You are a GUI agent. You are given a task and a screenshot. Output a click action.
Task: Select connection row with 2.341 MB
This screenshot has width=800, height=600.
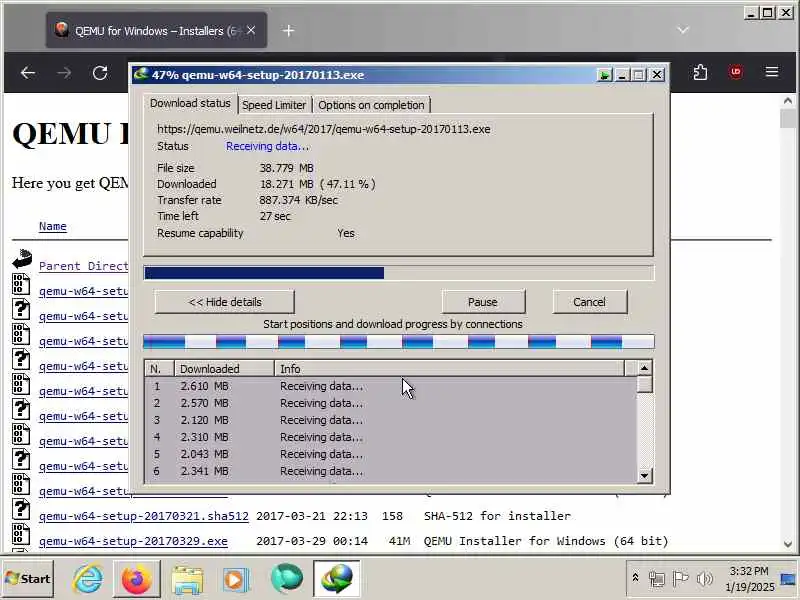click(391, 471)
